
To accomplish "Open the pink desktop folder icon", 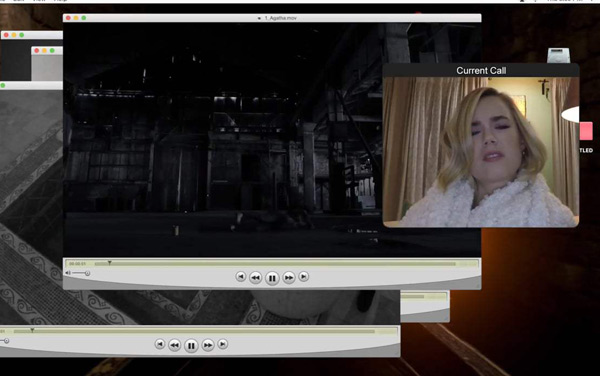I will [586, 131].
